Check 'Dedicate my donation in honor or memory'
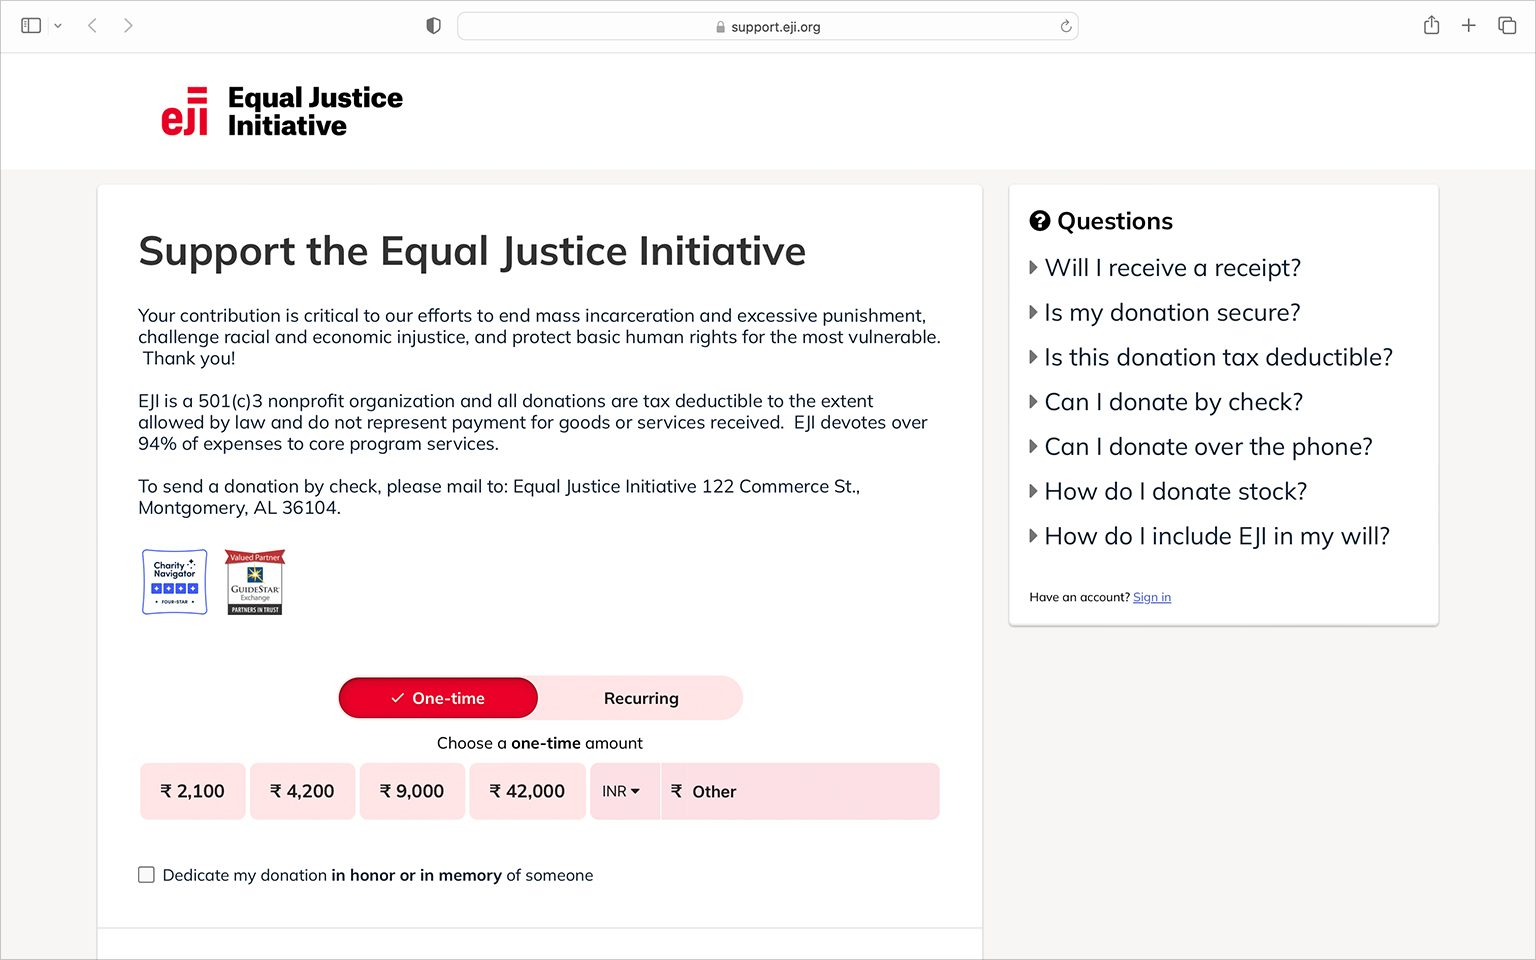 click(x=146, y=874)
